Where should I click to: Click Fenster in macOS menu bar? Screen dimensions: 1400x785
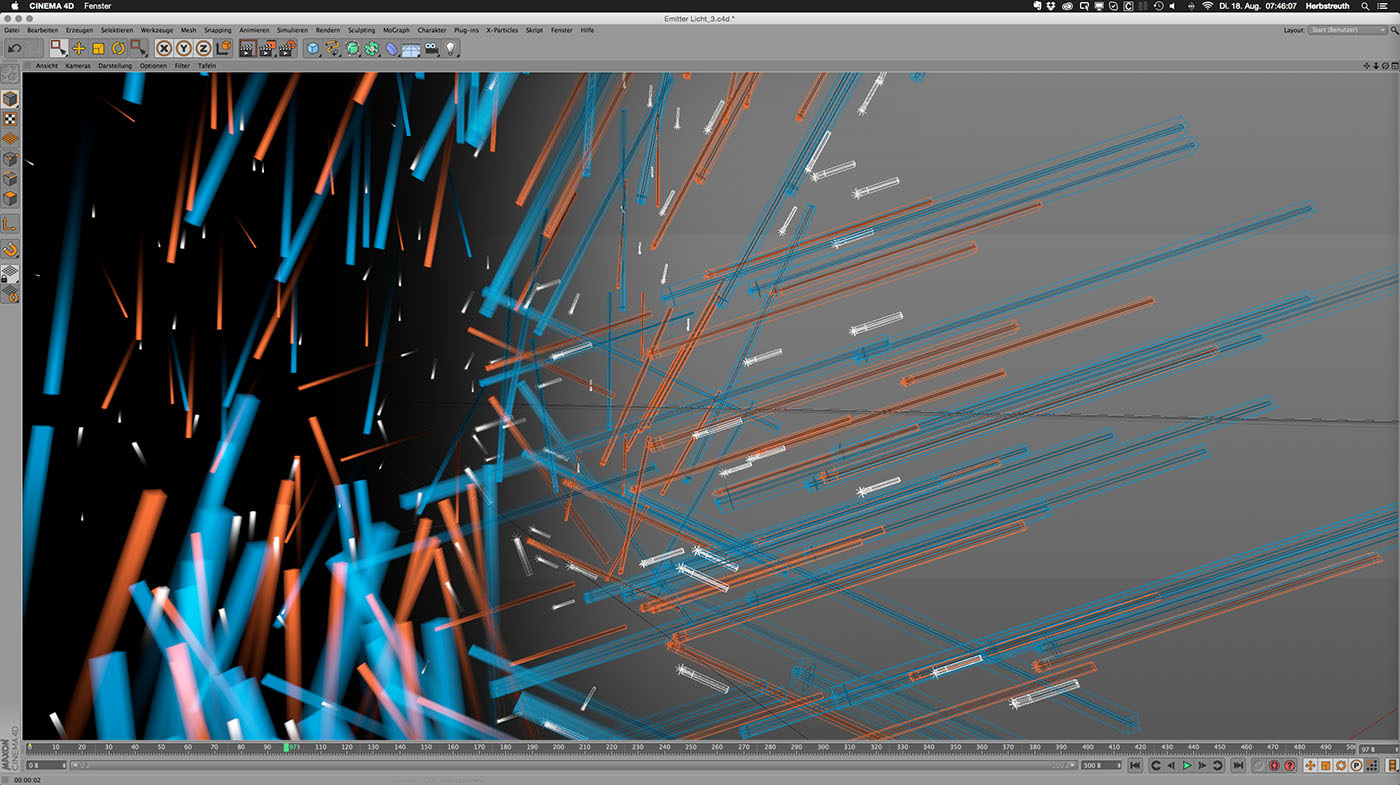(98, 6)
